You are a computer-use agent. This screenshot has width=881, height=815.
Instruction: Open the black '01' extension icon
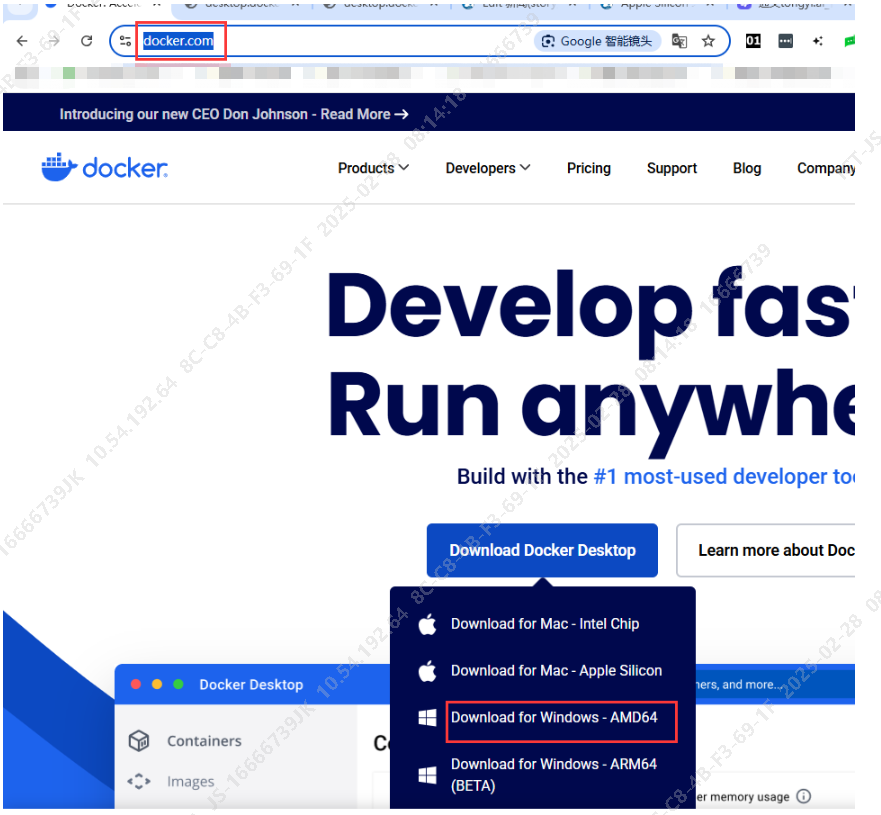pos(753,40)
